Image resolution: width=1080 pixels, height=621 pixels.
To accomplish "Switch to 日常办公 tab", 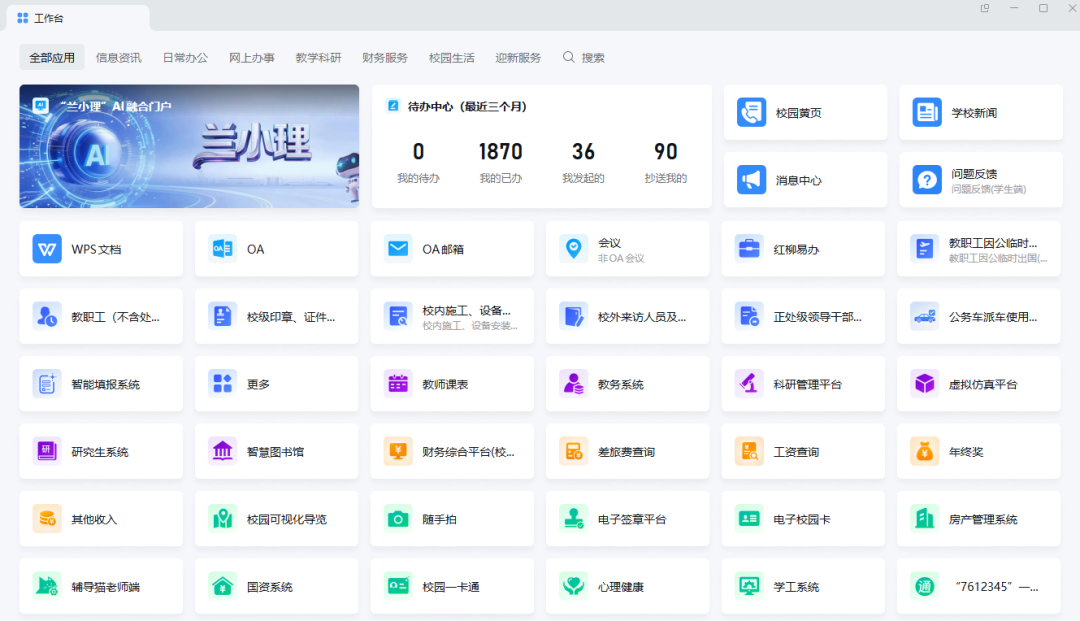I will (x=185, y=57).
